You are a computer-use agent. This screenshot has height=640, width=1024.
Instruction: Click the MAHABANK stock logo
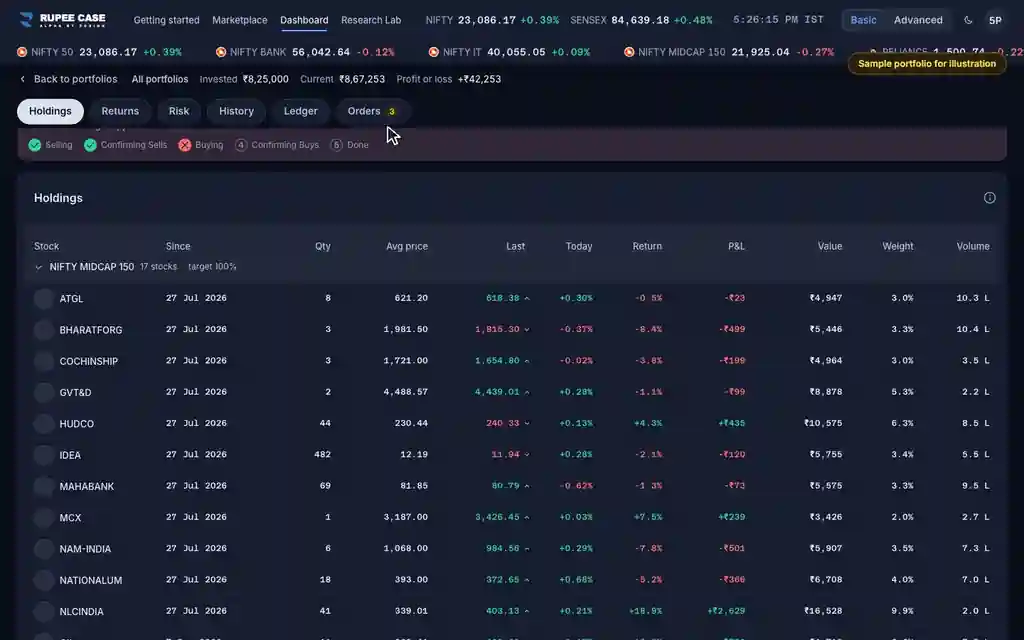(44, 487)
